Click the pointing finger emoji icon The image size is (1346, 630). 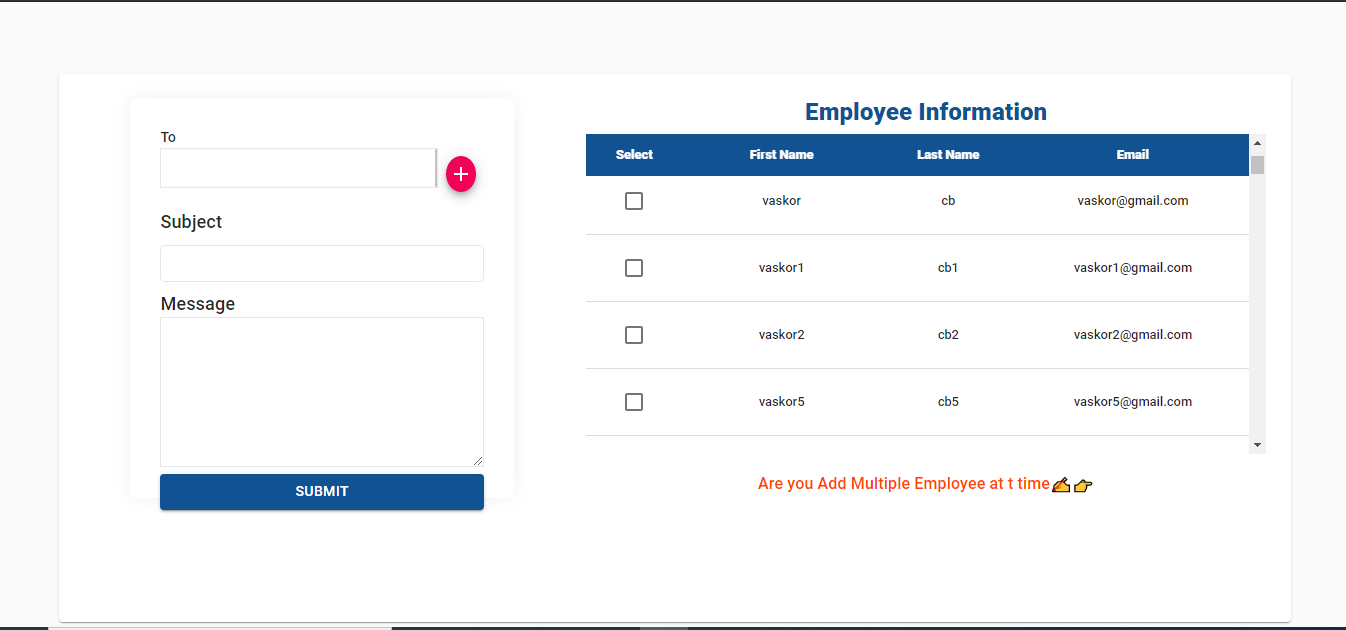(x=1083, y=486)
